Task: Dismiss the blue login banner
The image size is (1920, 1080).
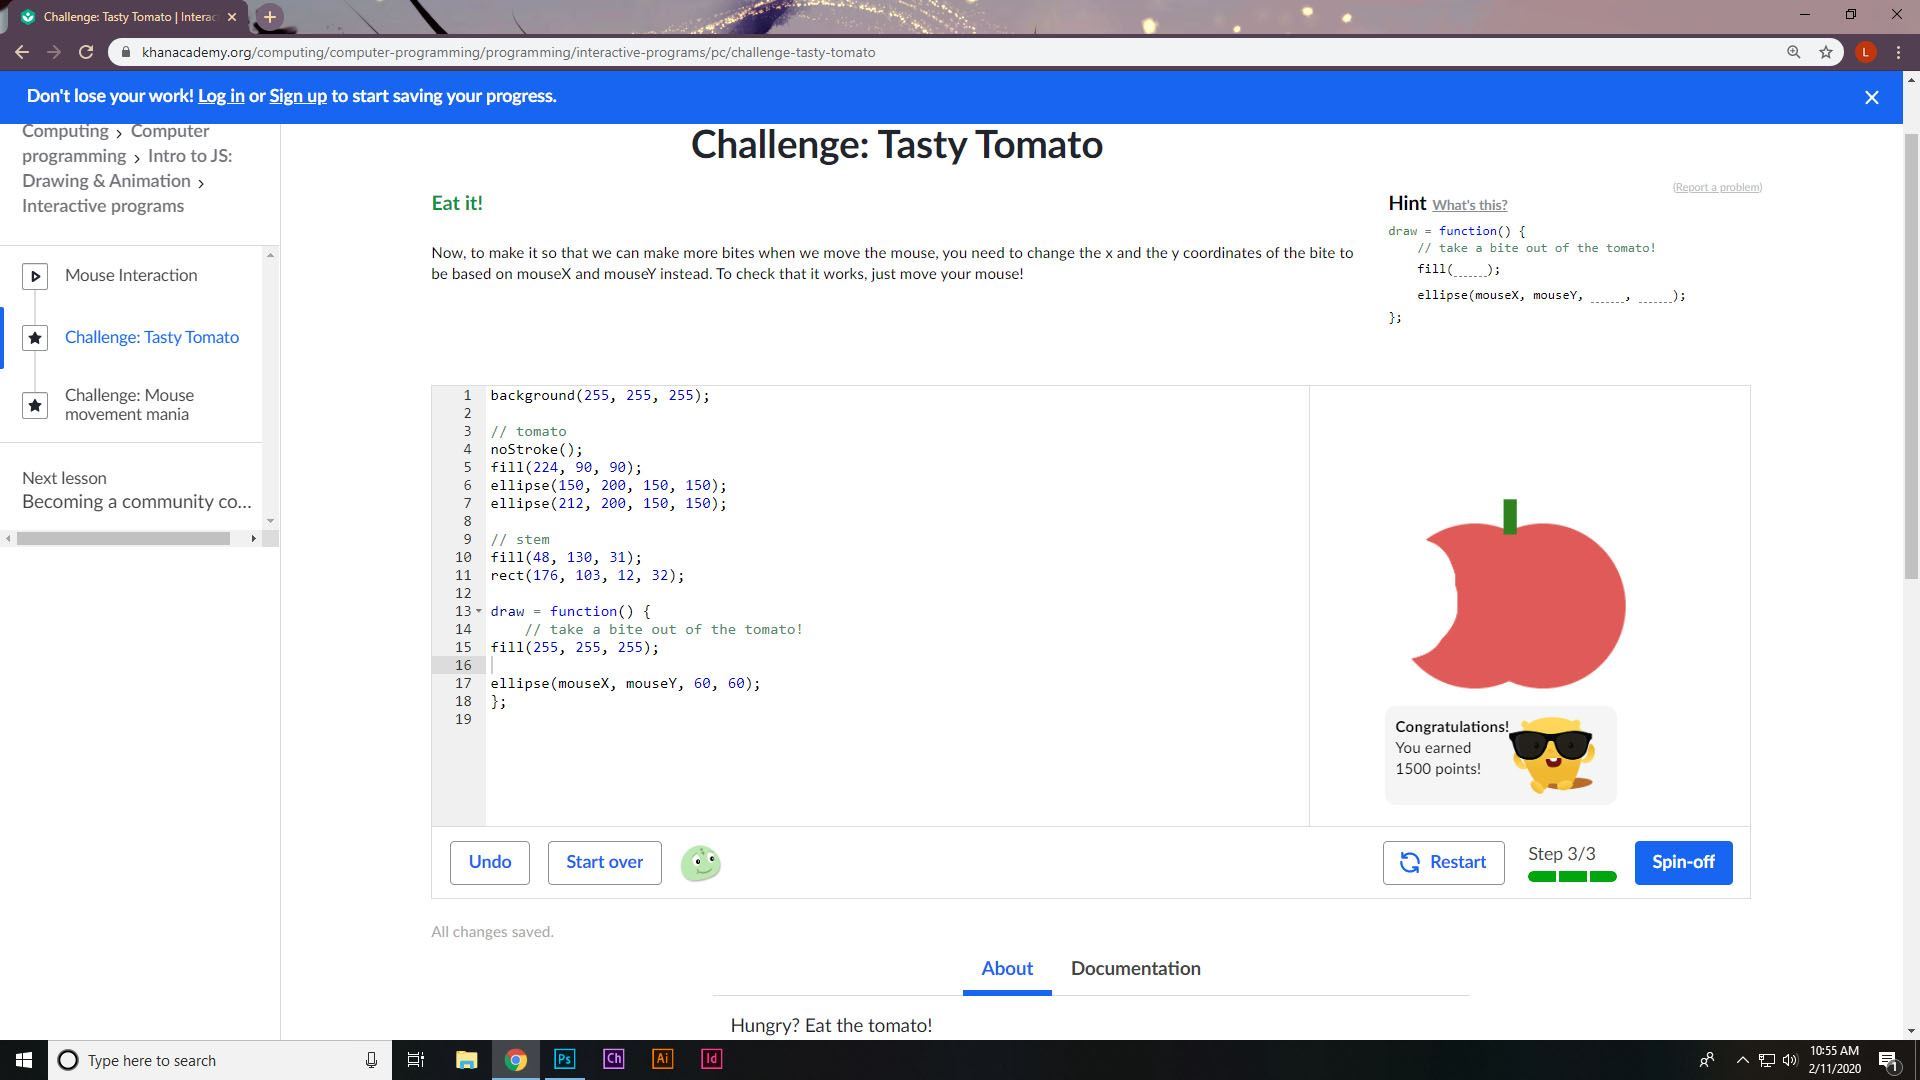Action: 1871,97
